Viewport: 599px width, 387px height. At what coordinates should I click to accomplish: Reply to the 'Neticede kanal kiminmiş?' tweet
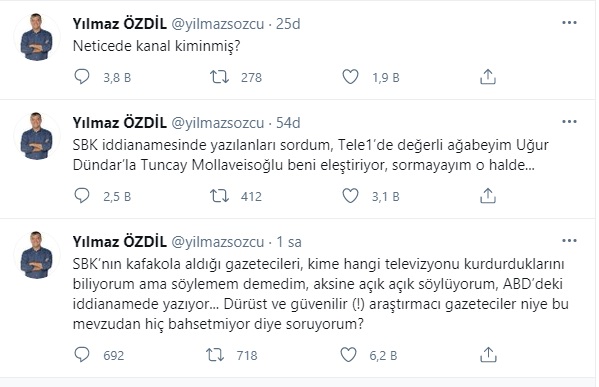(81, 77)
